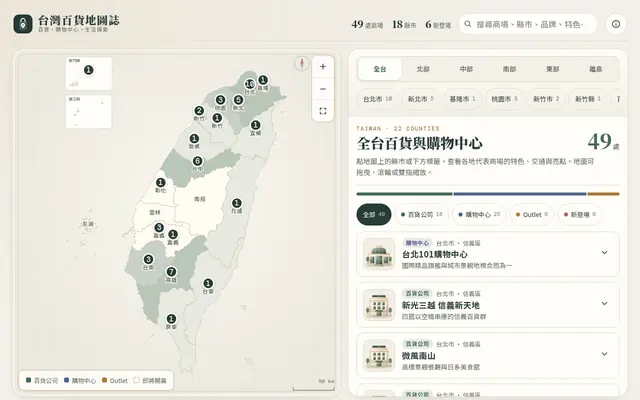Viewport: 640px width, 400px height.
Task: Select the 嘉義 marker showing 1
Action: 173,234
